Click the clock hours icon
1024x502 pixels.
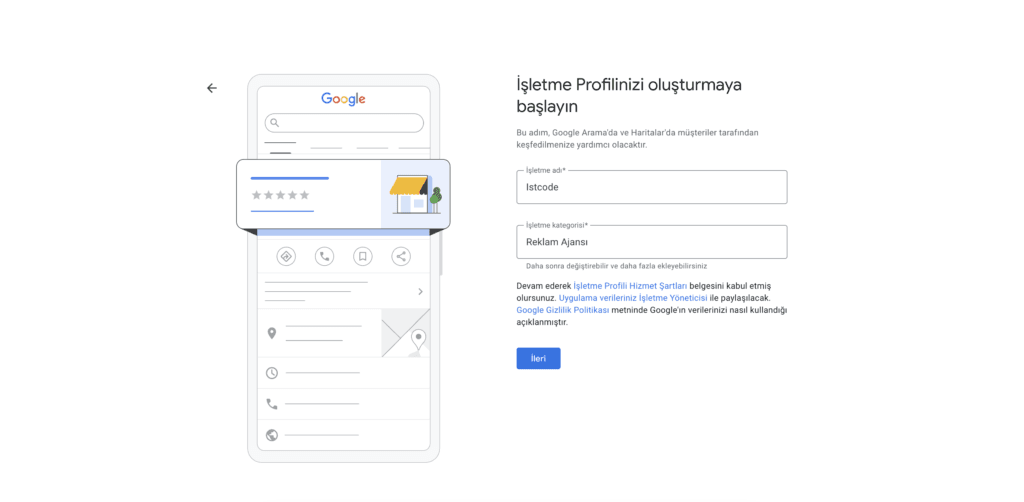(x=272, y=373)
